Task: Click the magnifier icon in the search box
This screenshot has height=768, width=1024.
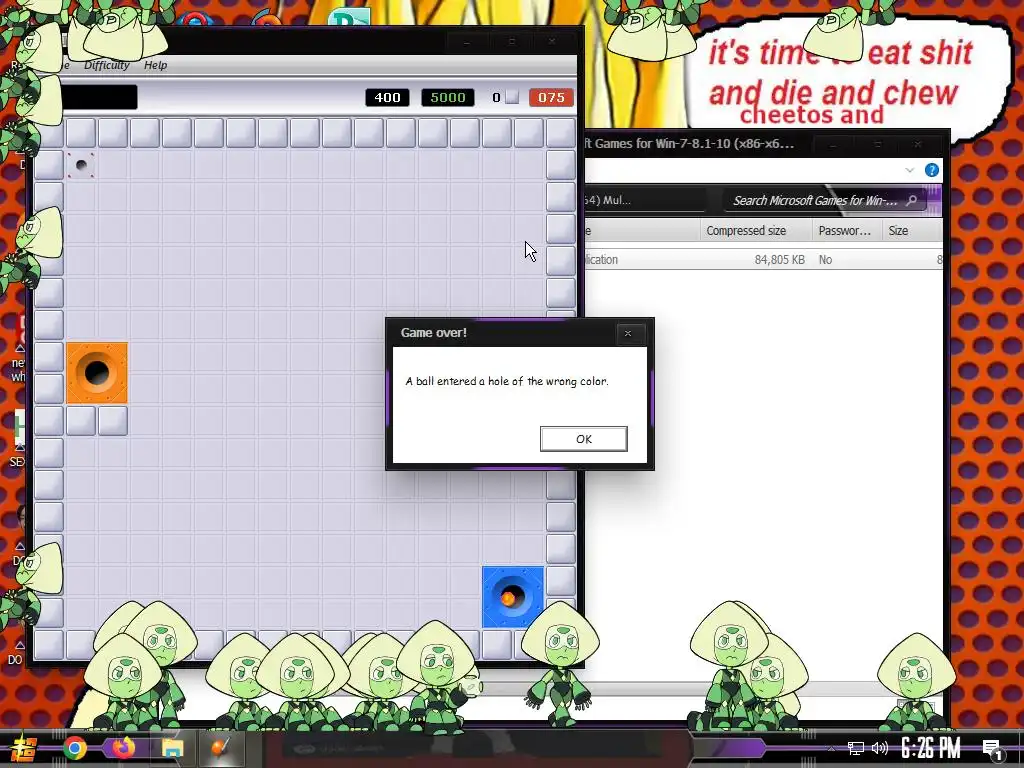Action: pos(912,200)
